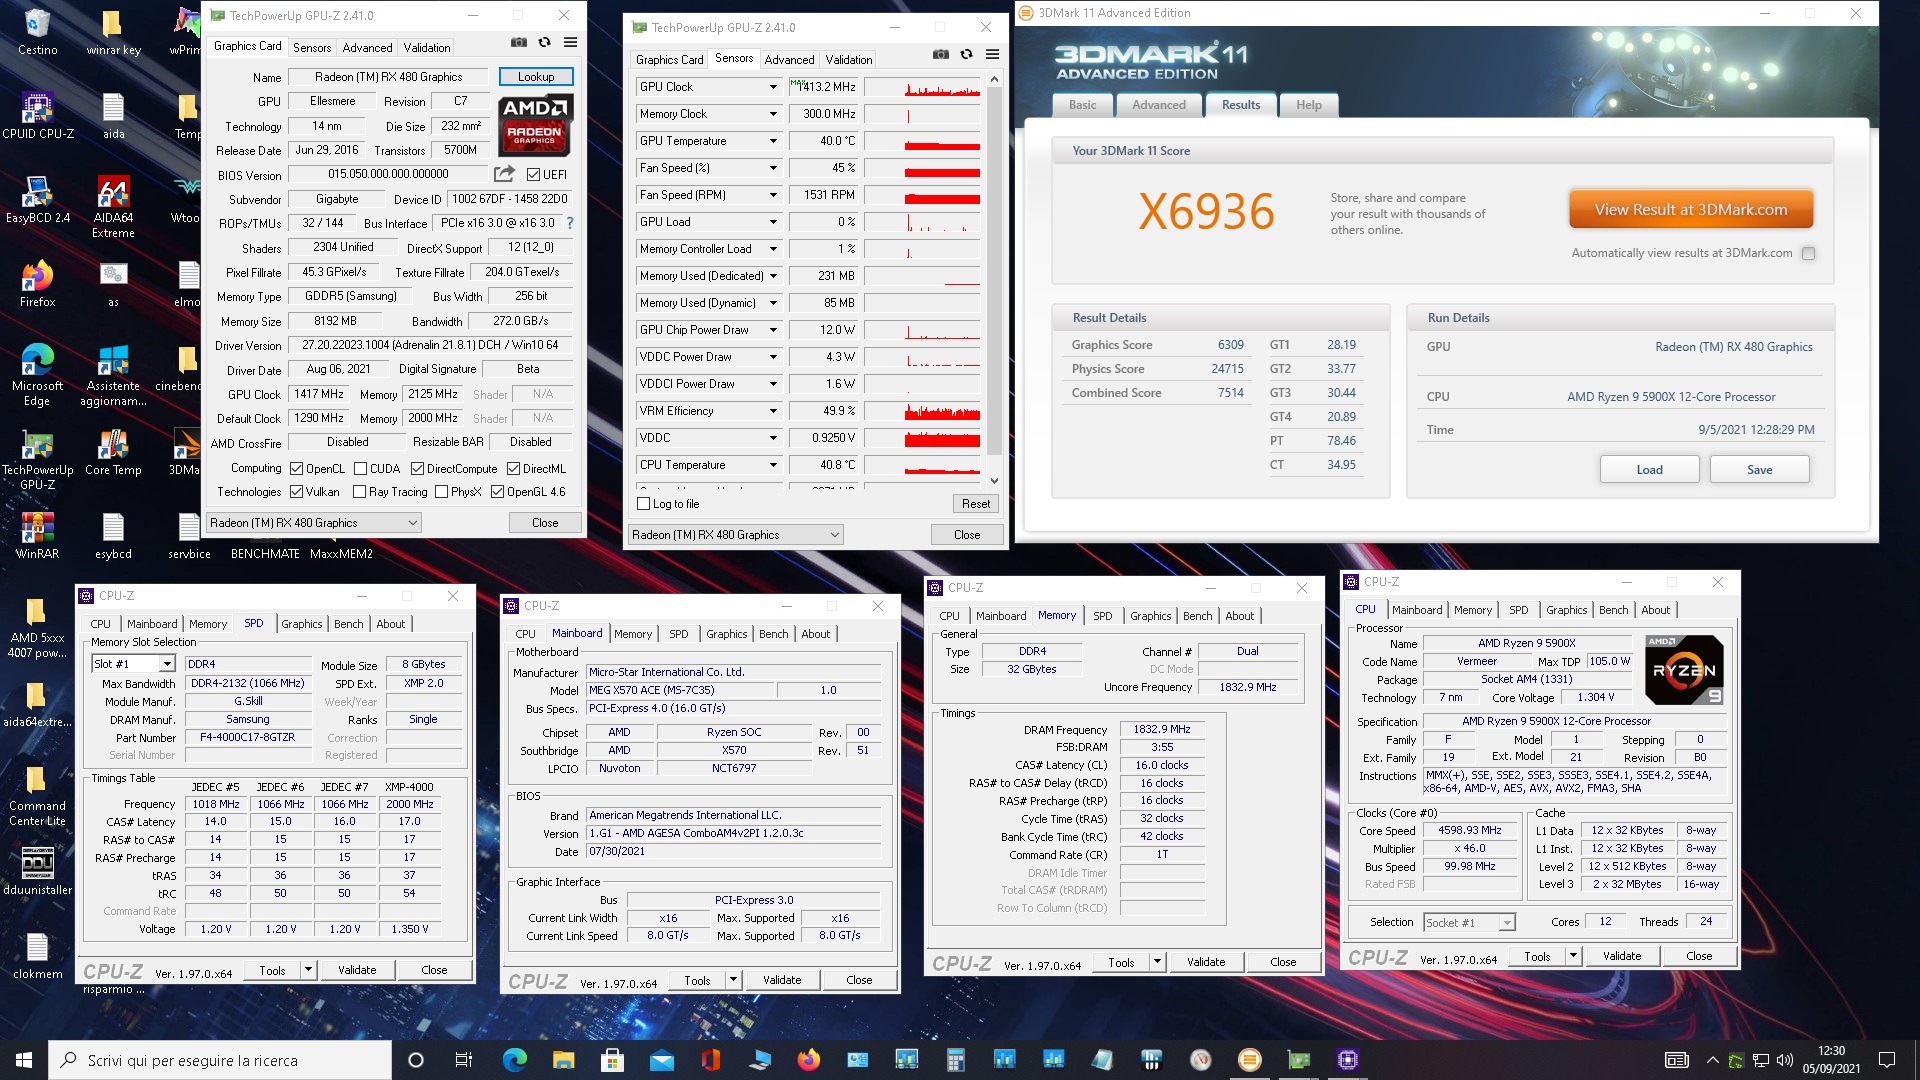The width and height of the screenshot is (1920, 1080).
Task: Toggle automatically view results at 3DMark.com
Action: [x=1808, y=253]
